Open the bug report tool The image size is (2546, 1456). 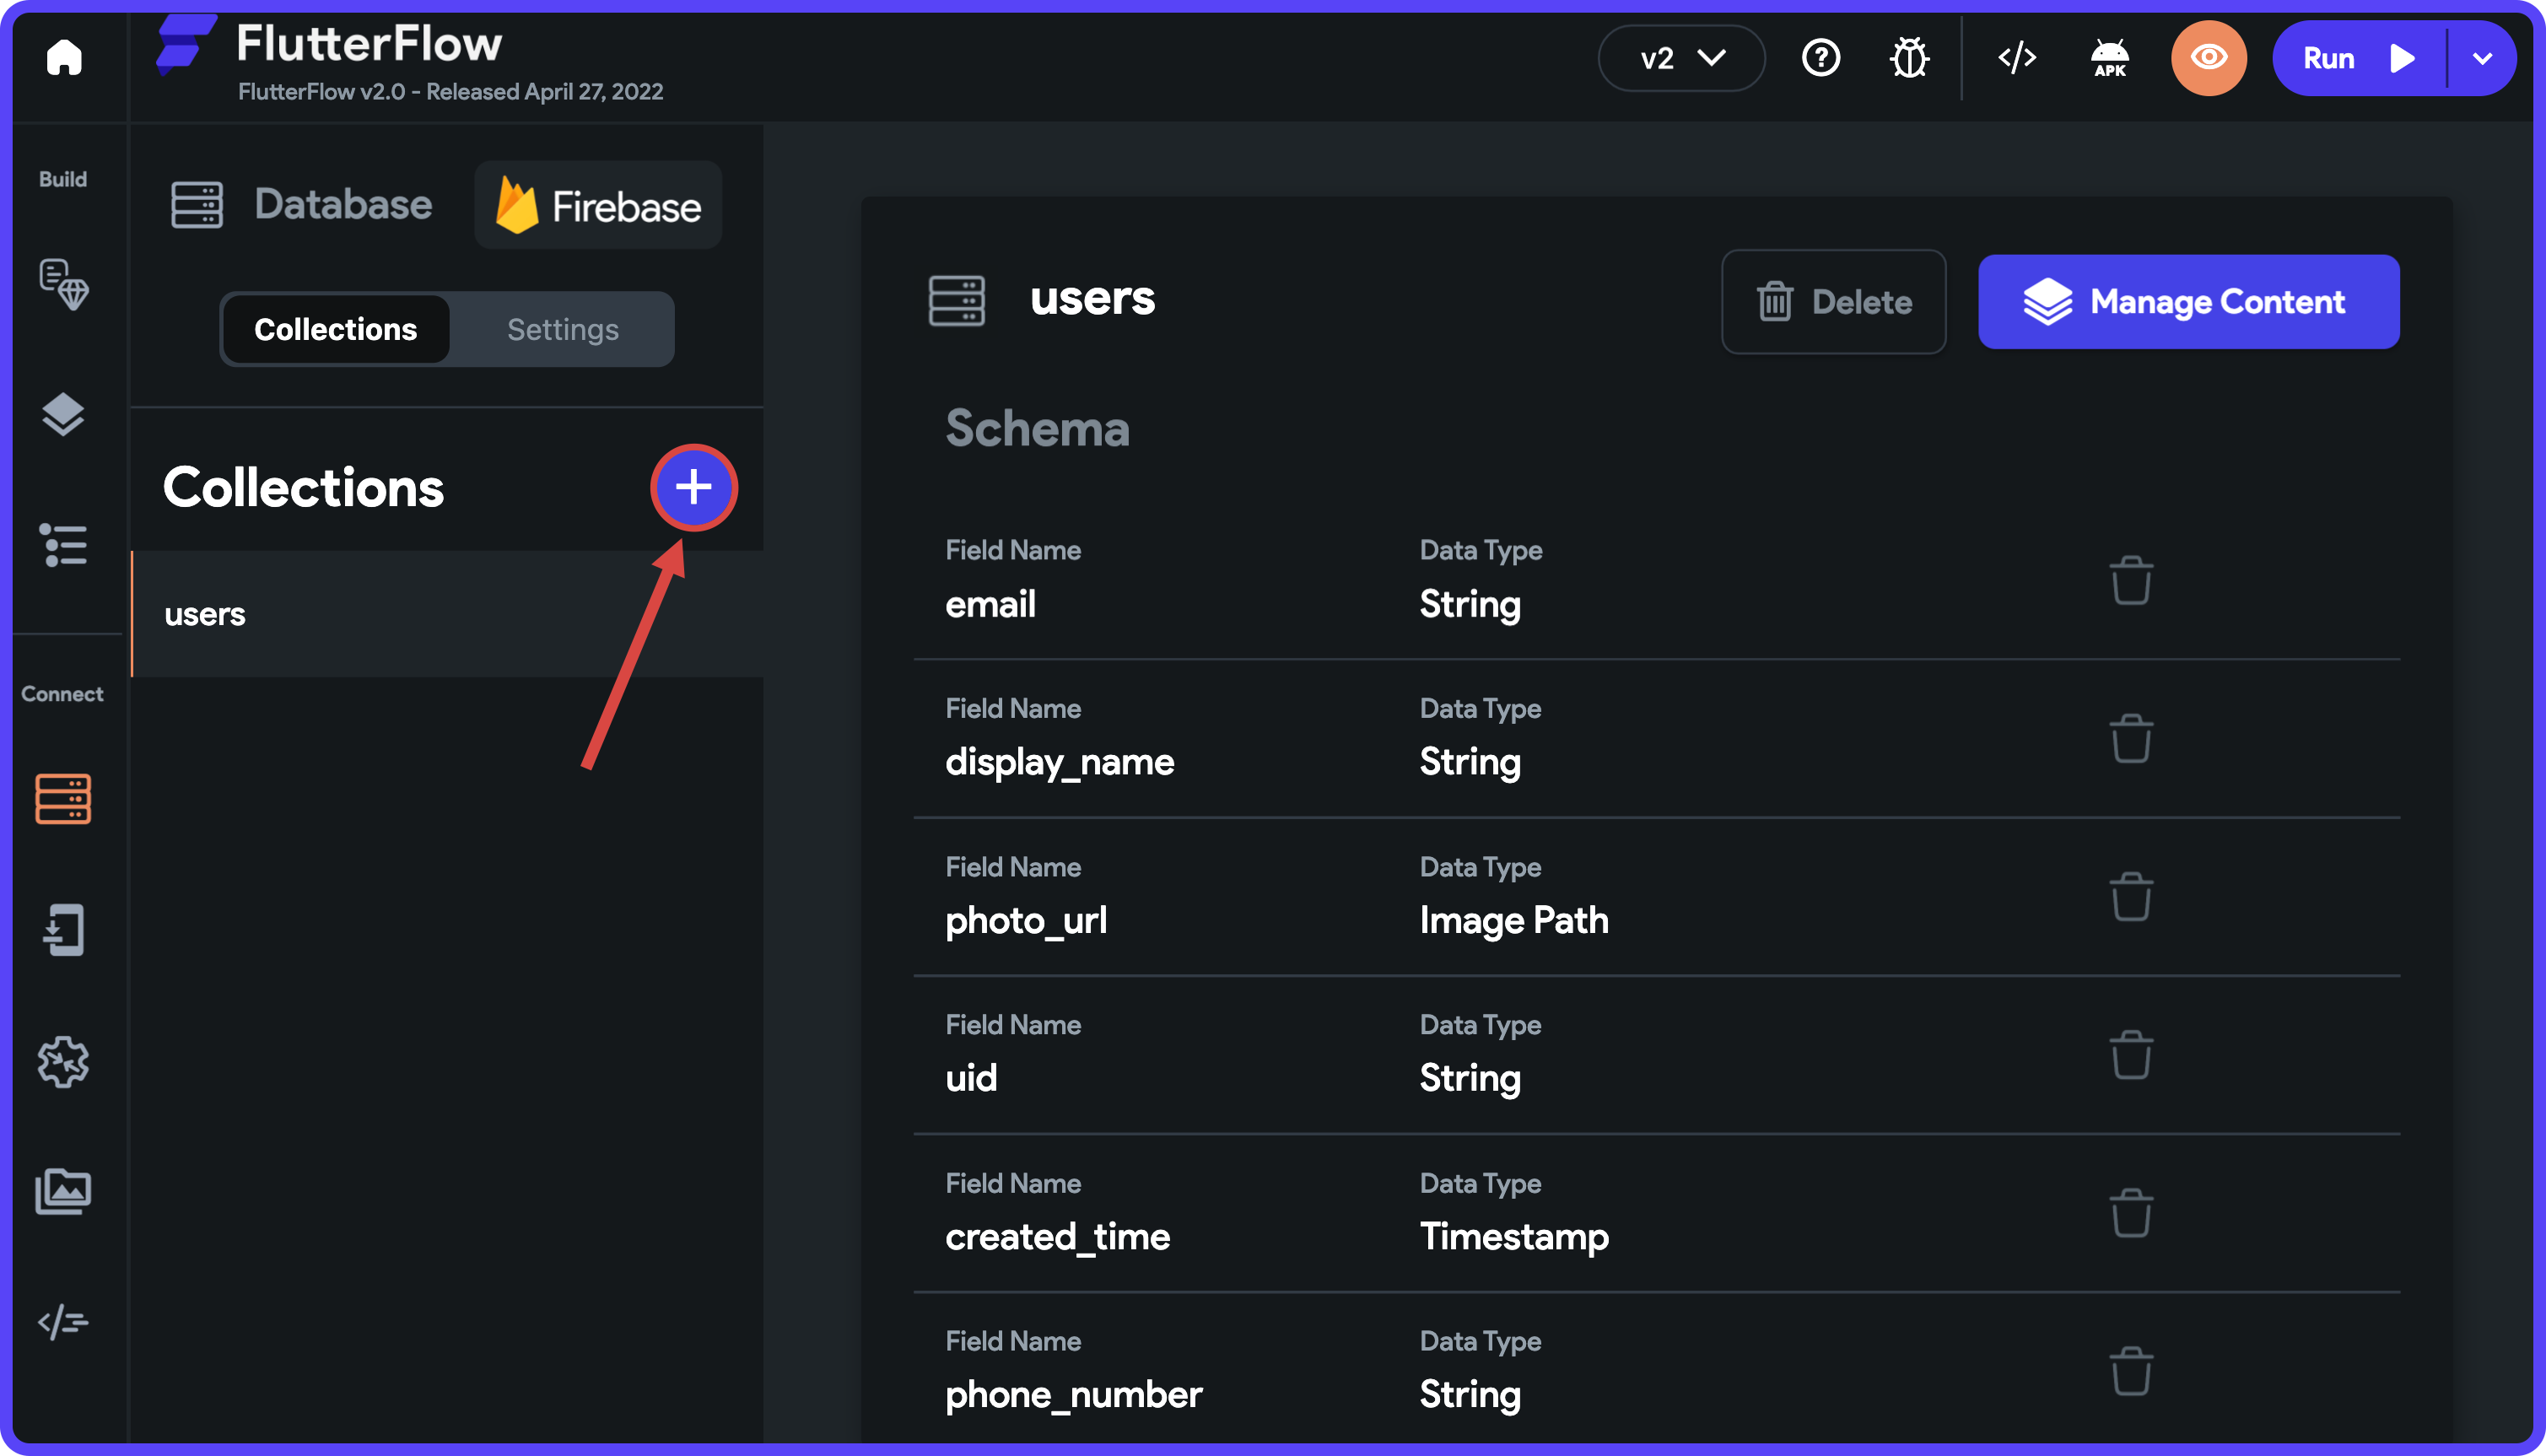[x=1908, y=57]
